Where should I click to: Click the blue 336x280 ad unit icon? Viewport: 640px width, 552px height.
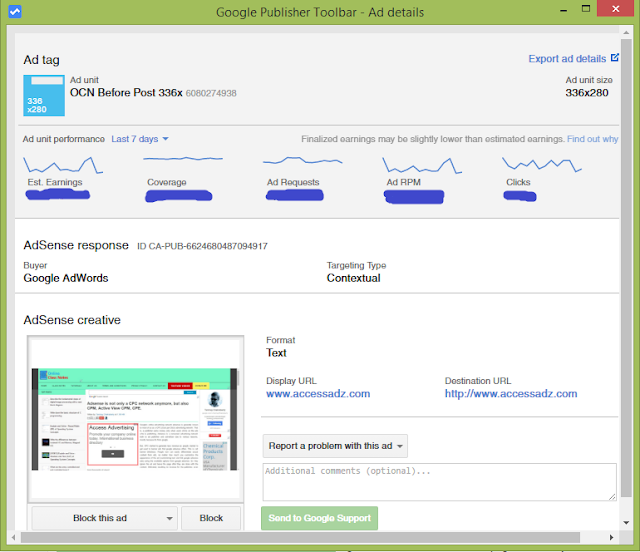point(44,96)
